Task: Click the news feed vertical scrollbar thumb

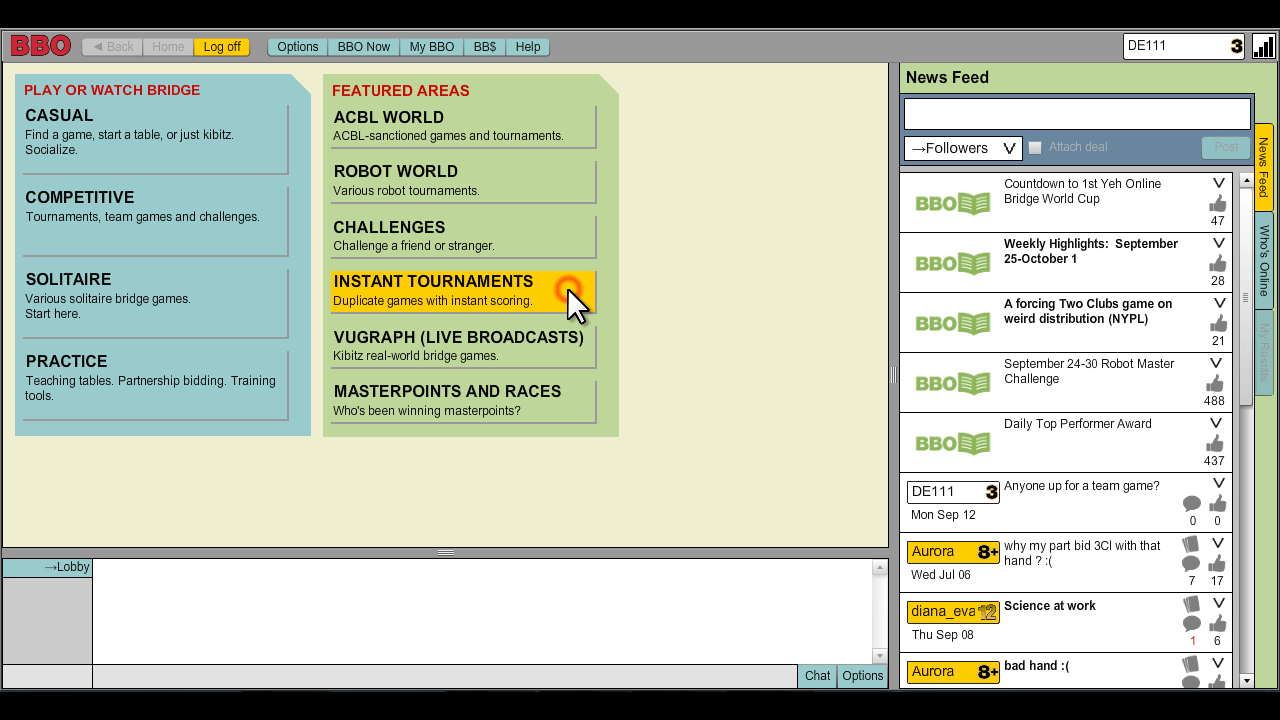Action: (x=1246, y=296)
